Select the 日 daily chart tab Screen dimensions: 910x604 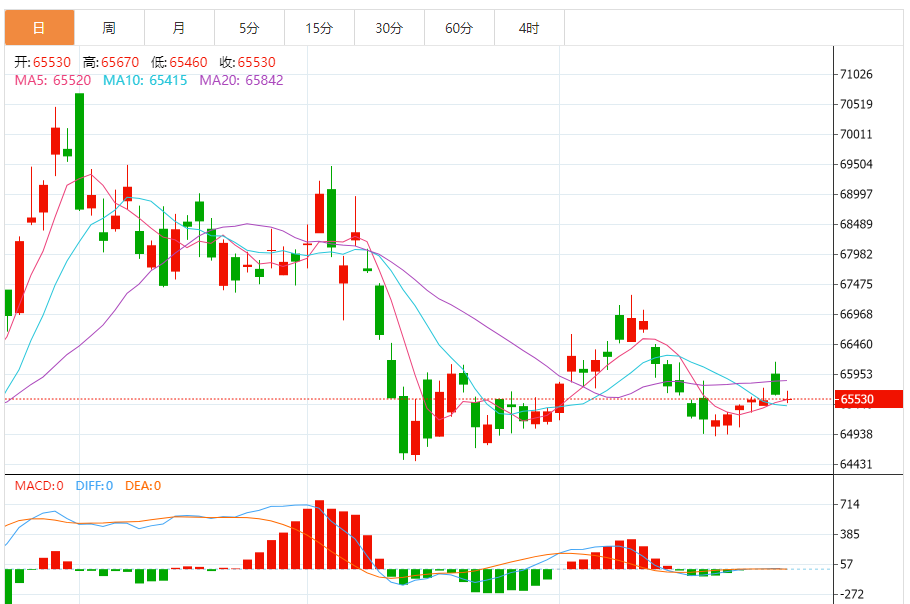(39, 27)
